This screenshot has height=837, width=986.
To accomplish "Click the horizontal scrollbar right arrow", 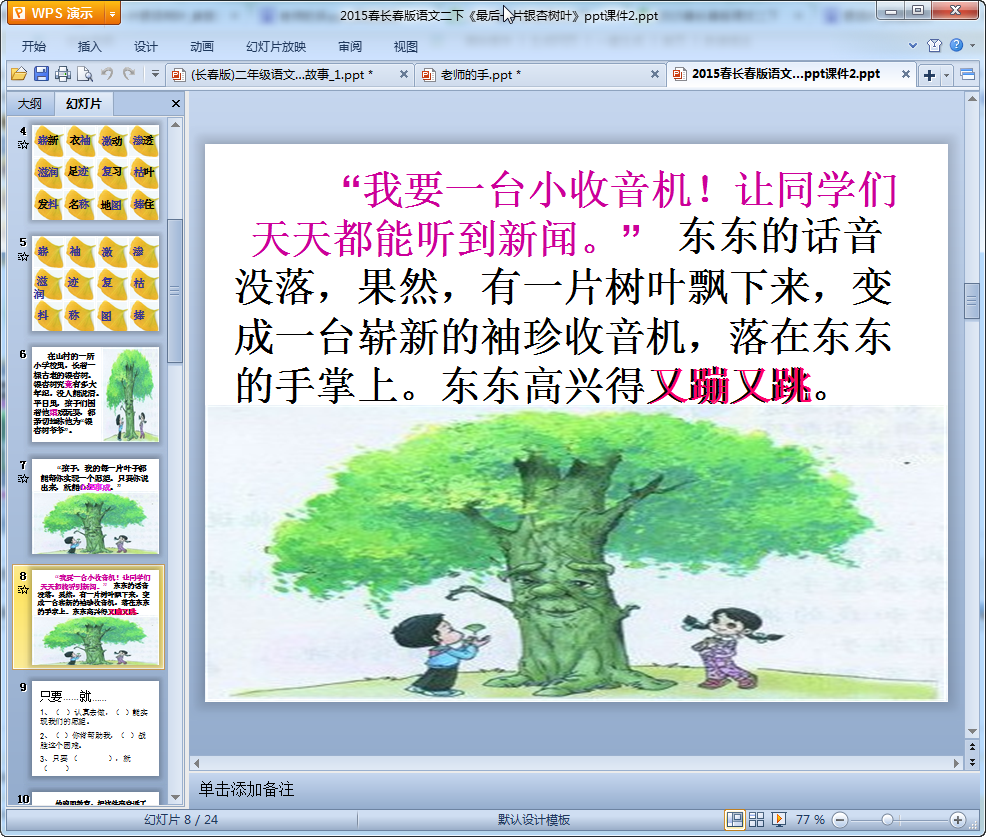I will click(956, 763).
